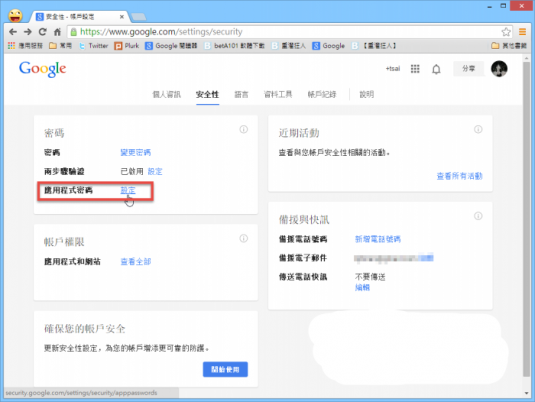This screenshot has height=402, width=535.
Task: Open the Plurk bookmark
Action: pyautogui.click(x=127, y=46)
